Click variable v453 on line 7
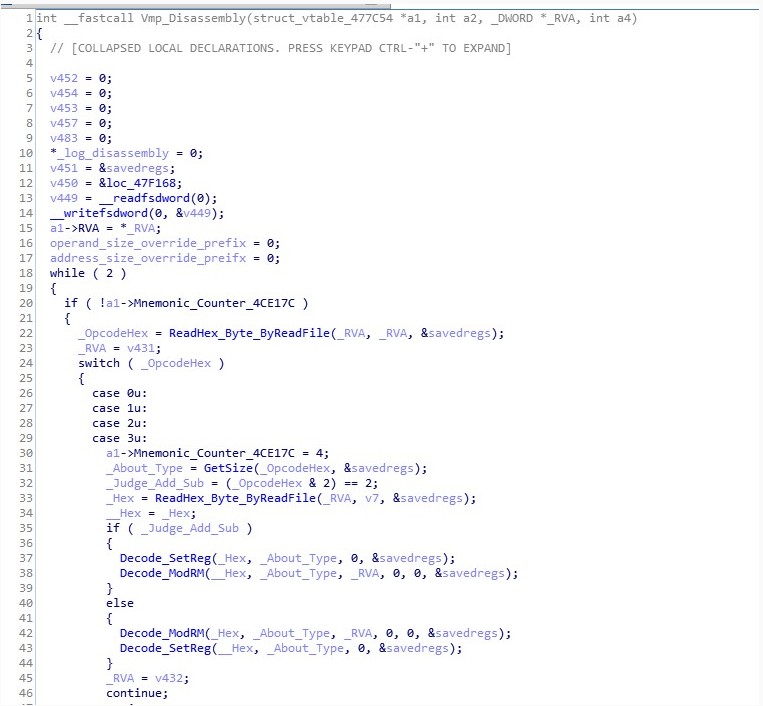 tap(64, 108)
